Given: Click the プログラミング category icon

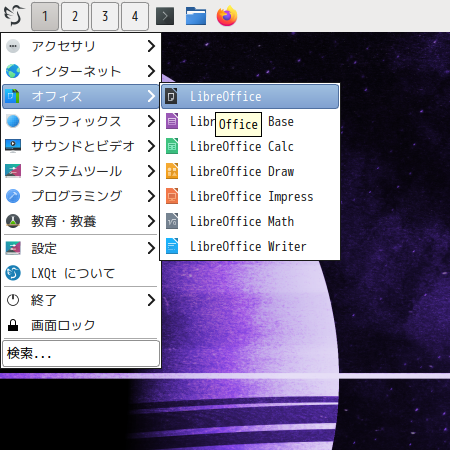Looking at the screenshot, I should [13, 196].
